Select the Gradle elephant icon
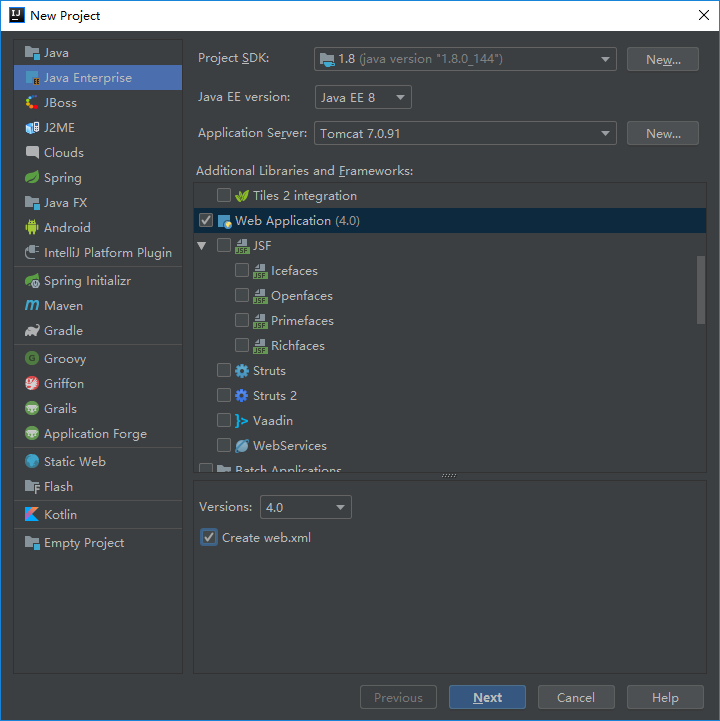The image size is (720, 721). click(x=32, y=330)
